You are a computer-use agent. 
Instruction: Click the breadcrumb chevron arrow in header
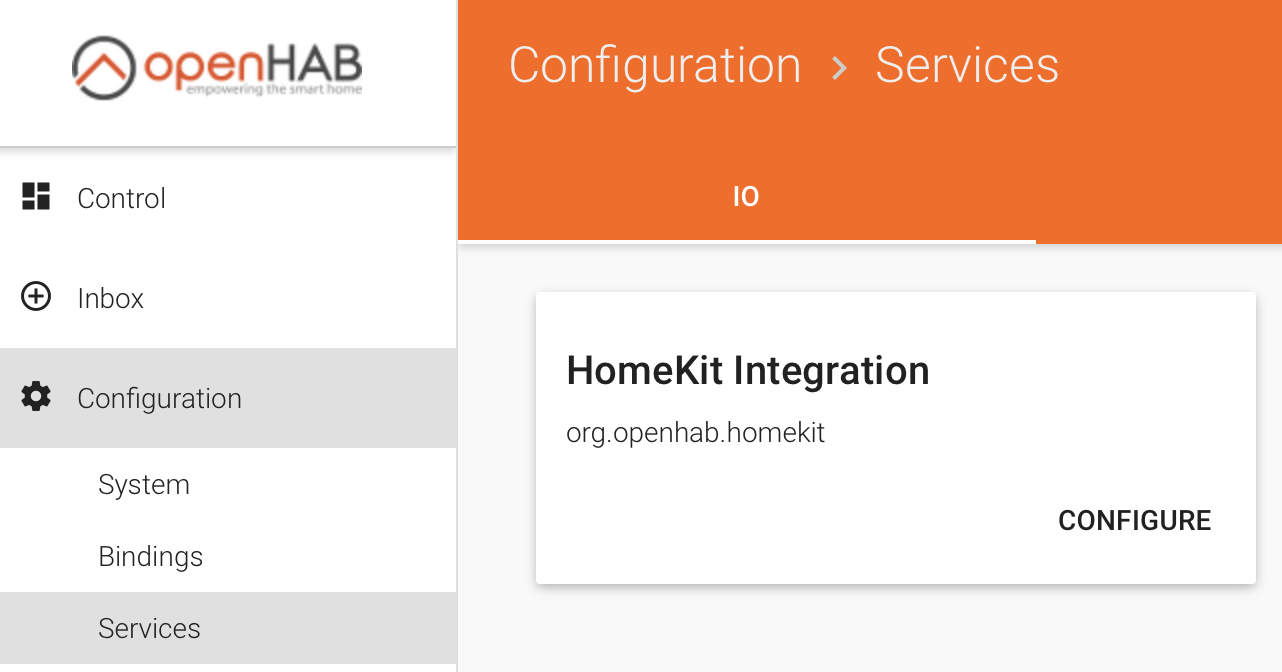point(839,68)
